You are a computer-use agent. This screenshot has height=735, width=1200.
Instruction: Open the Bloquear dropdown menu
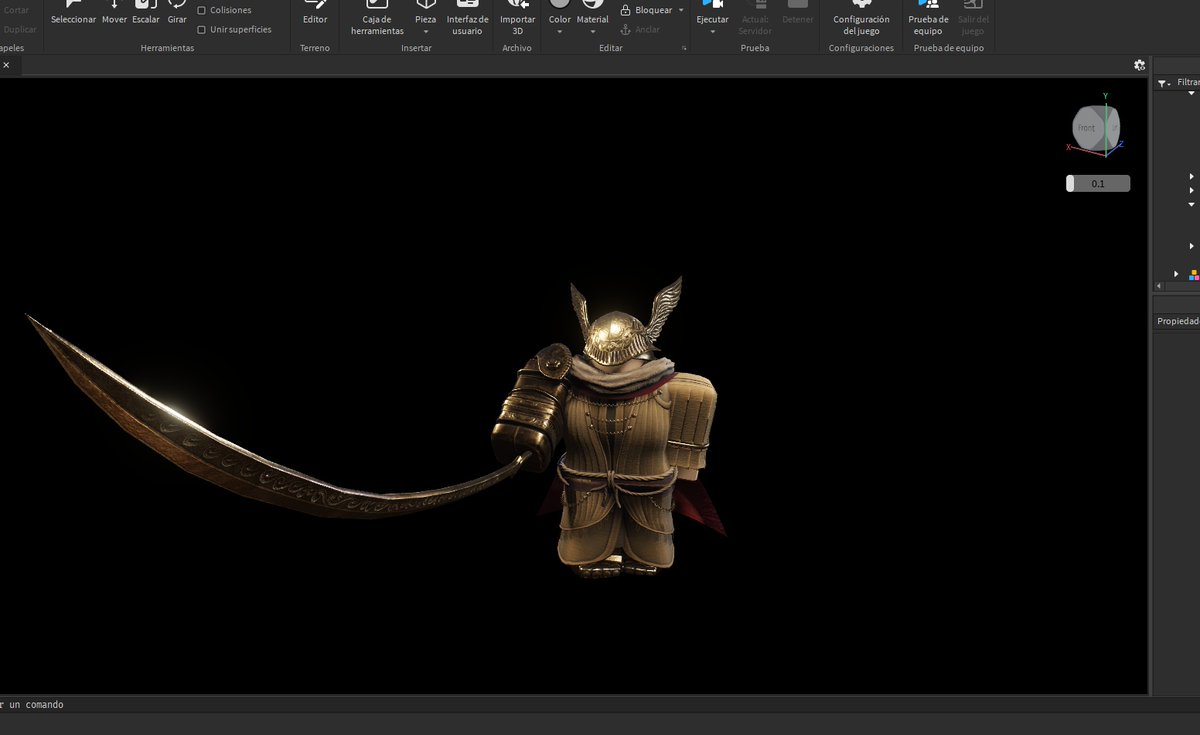coord(681,10)
